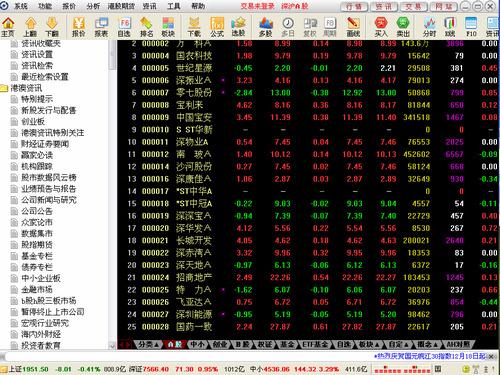Select the 000024 招商地产 stock row
This screenshot has height=375, width=500.
pyautogui.click(x=308, y=277)
